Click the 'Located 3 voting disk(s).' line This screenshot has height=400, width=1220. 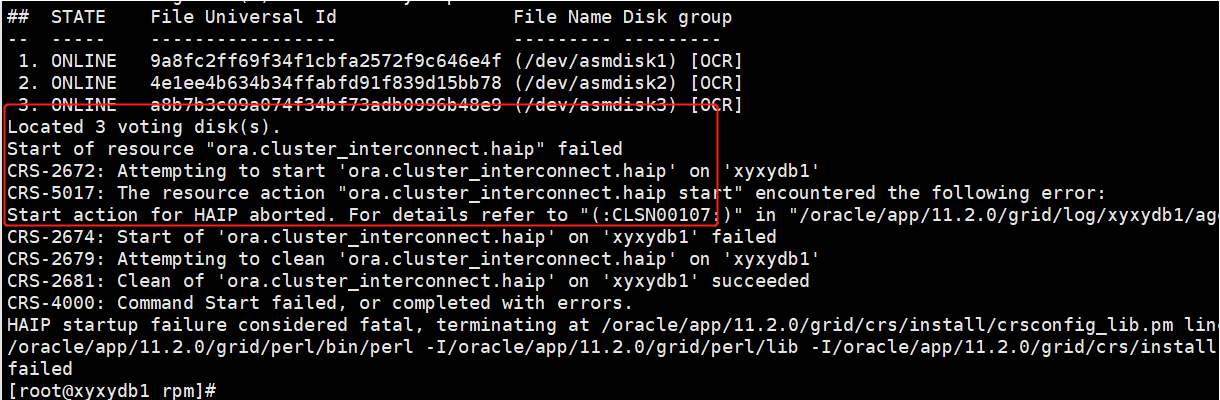tap(145, 127)
